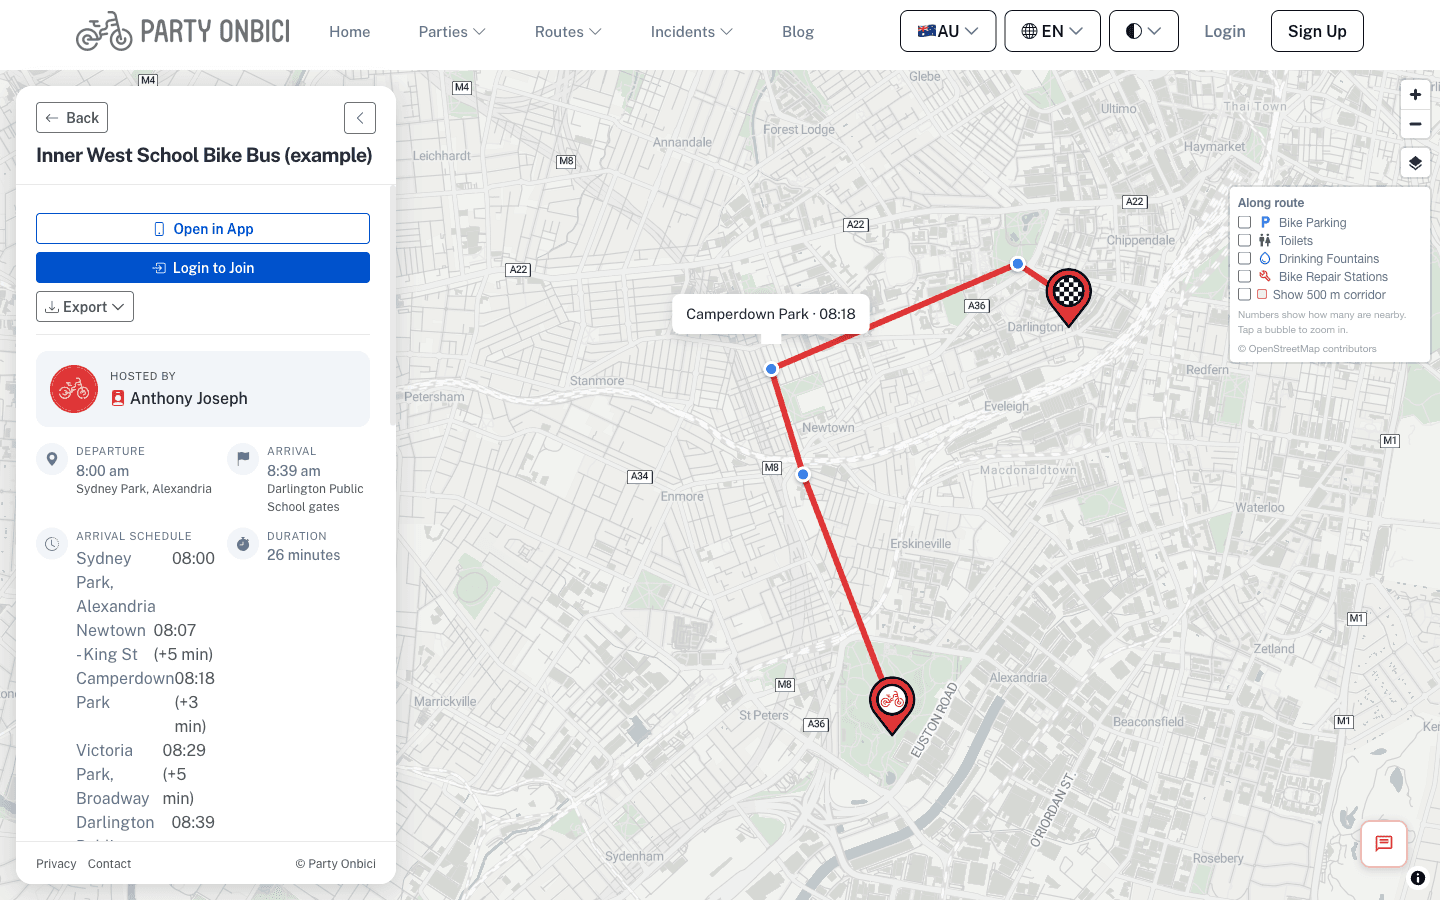Click the departure location pin icon

pyautogui.click(x=52, y=459)
